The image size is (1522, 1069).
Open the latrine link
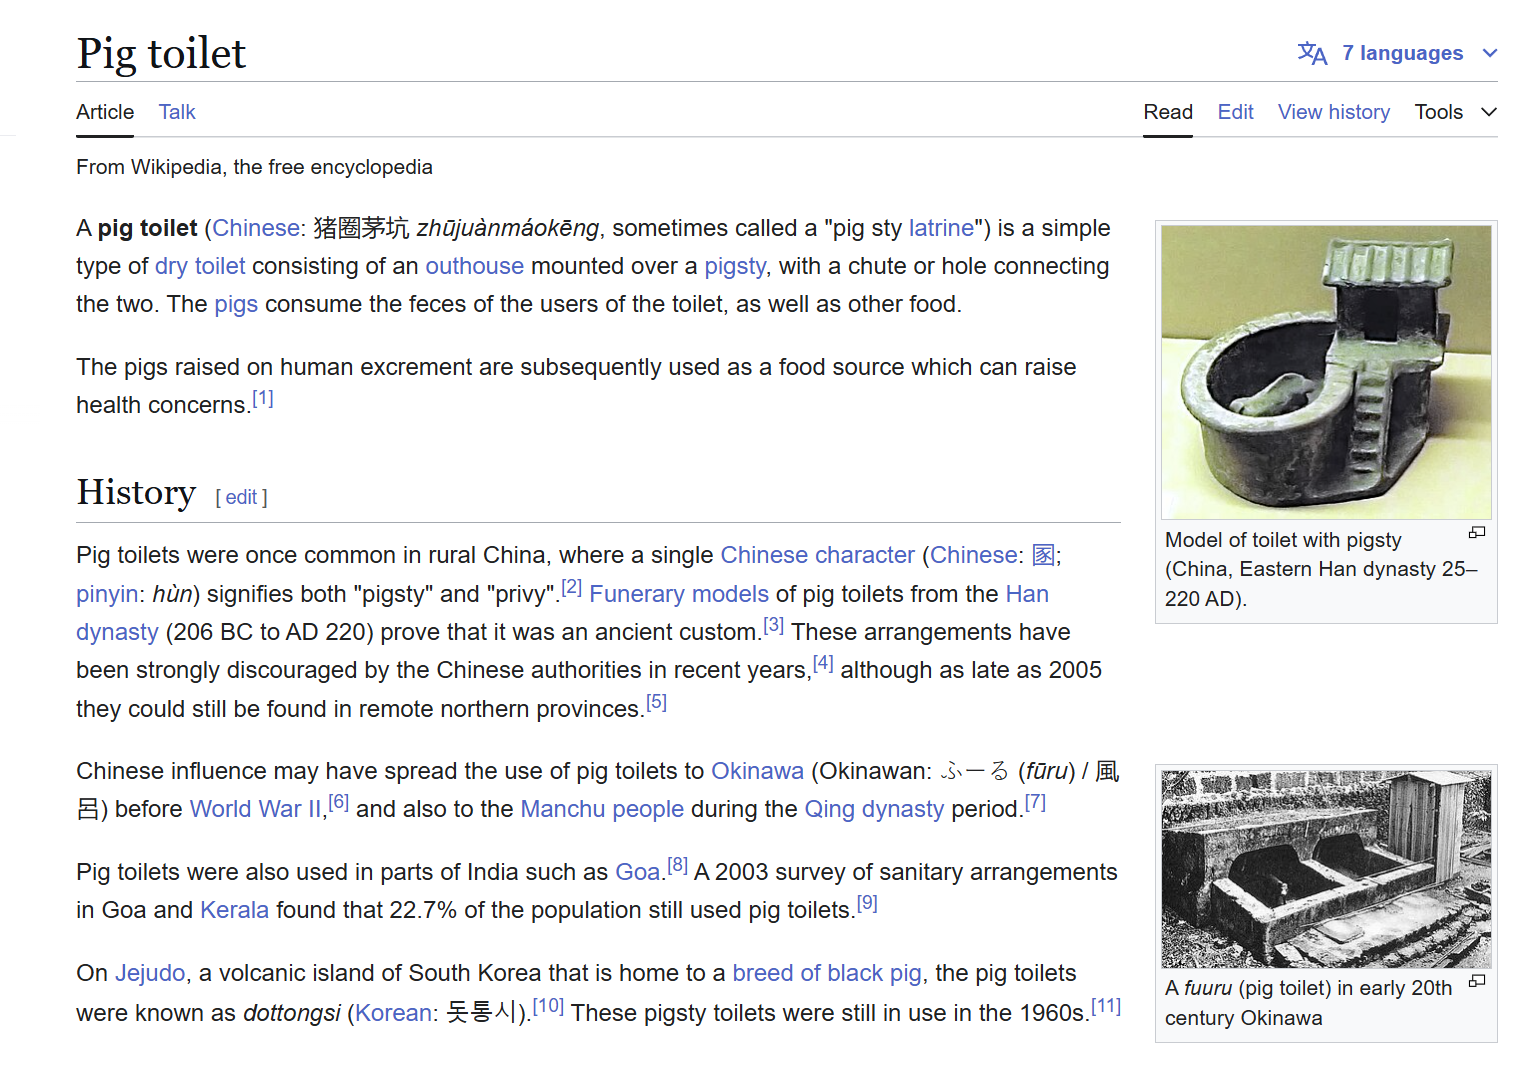coord(941,228)
